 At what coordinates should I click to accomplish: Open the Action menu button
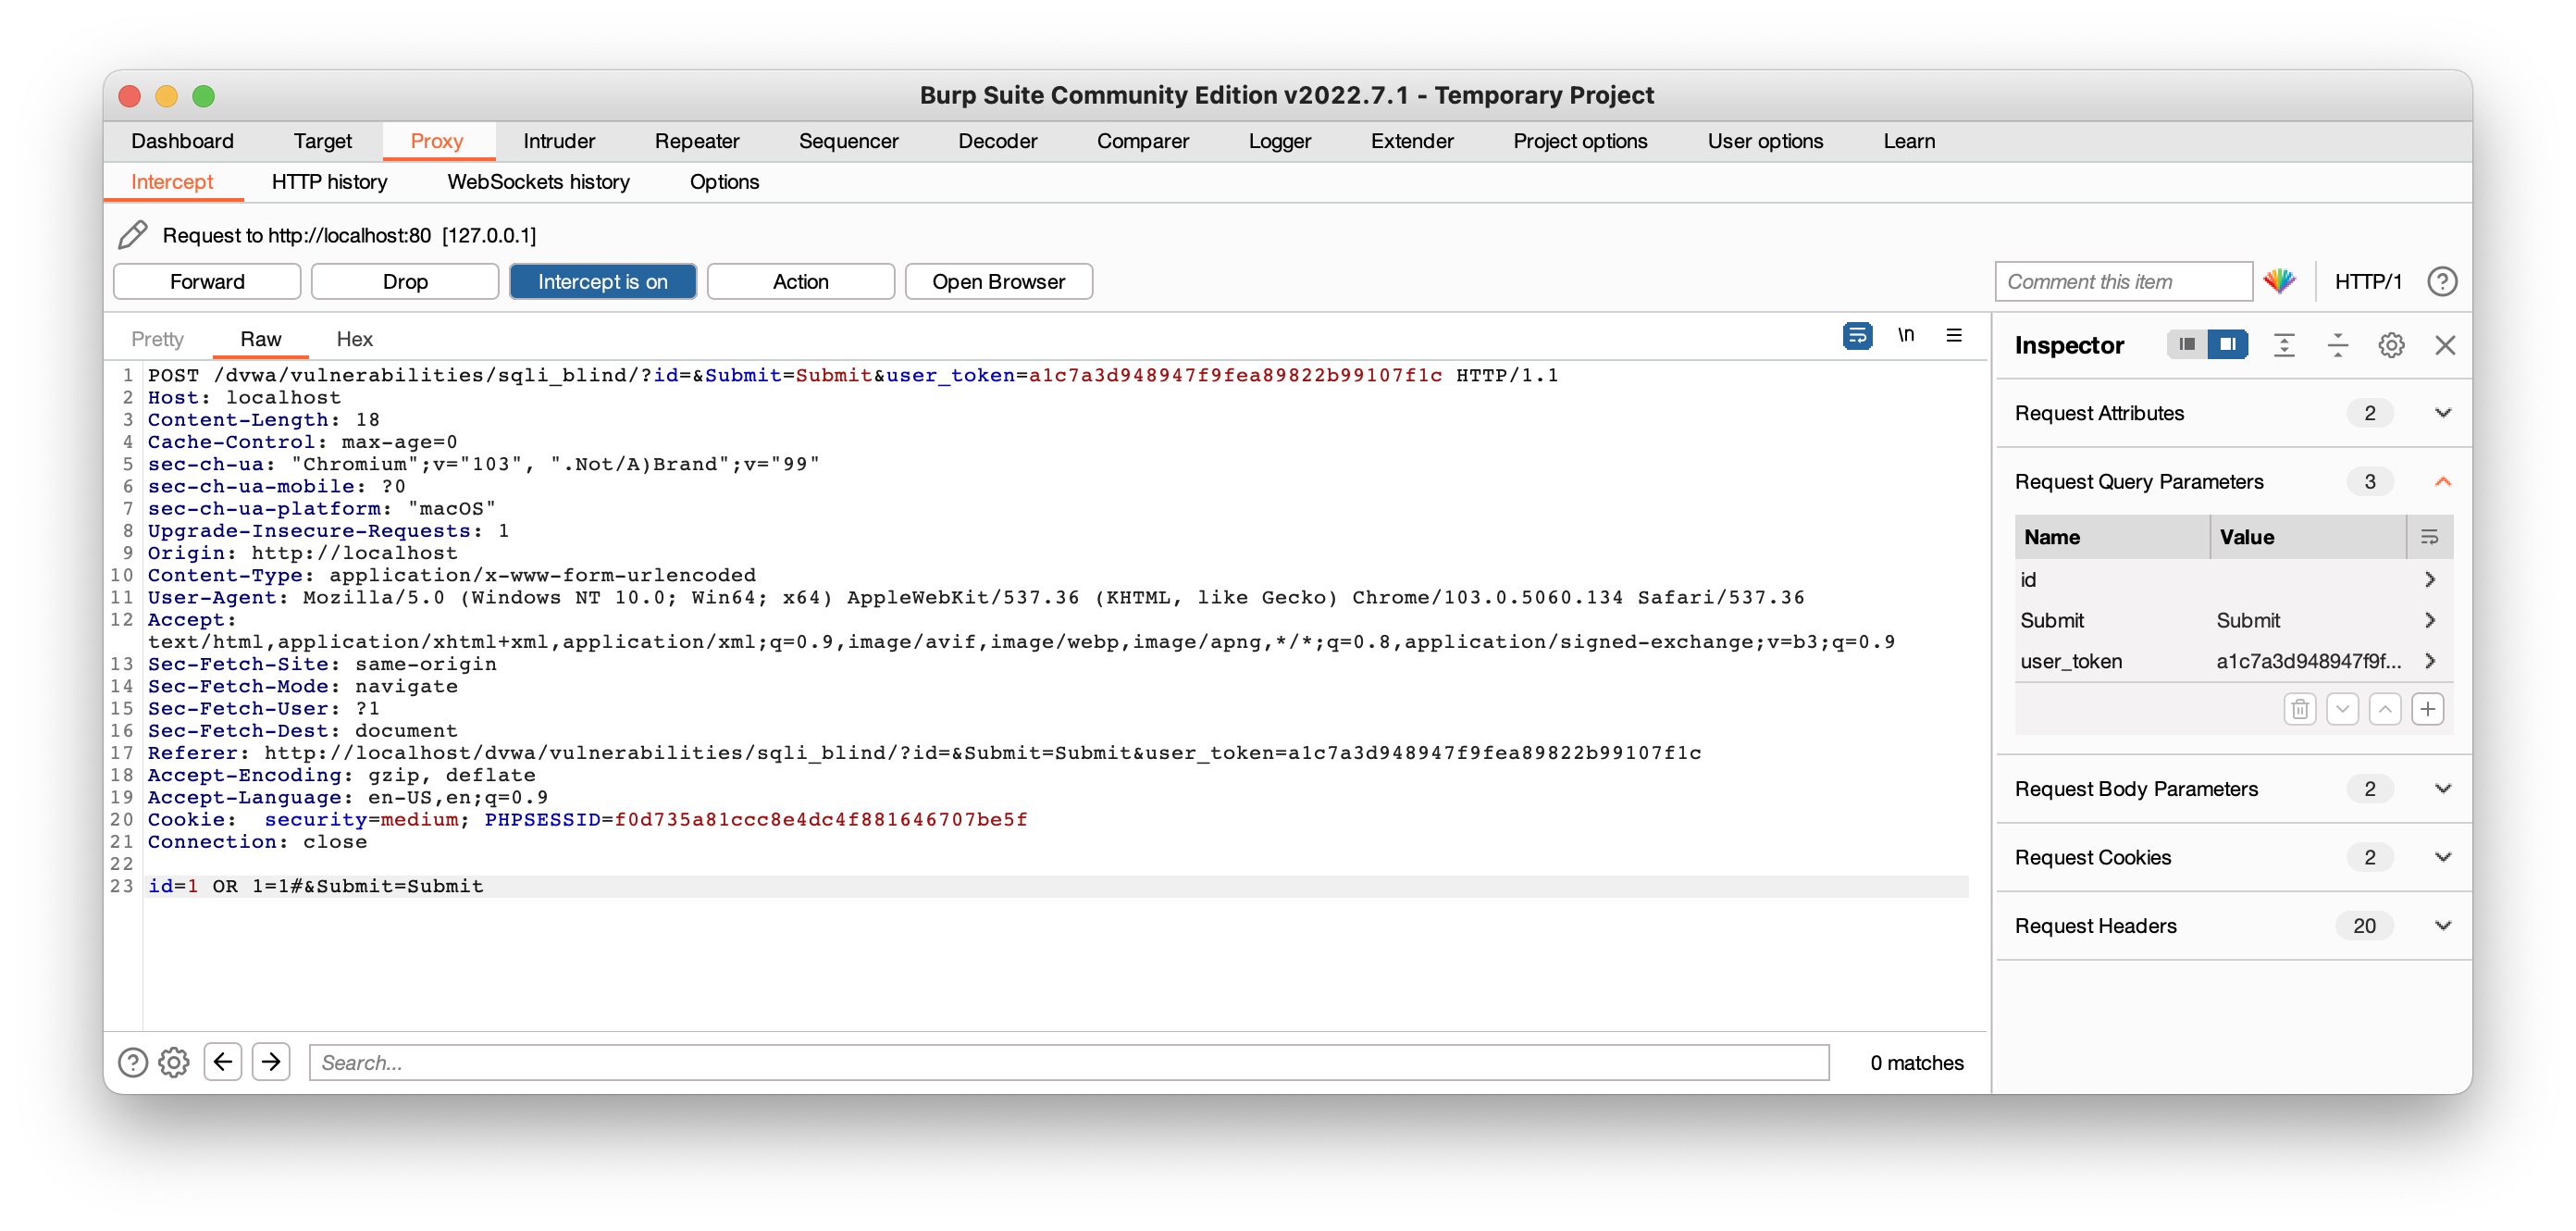click(800, 282)
